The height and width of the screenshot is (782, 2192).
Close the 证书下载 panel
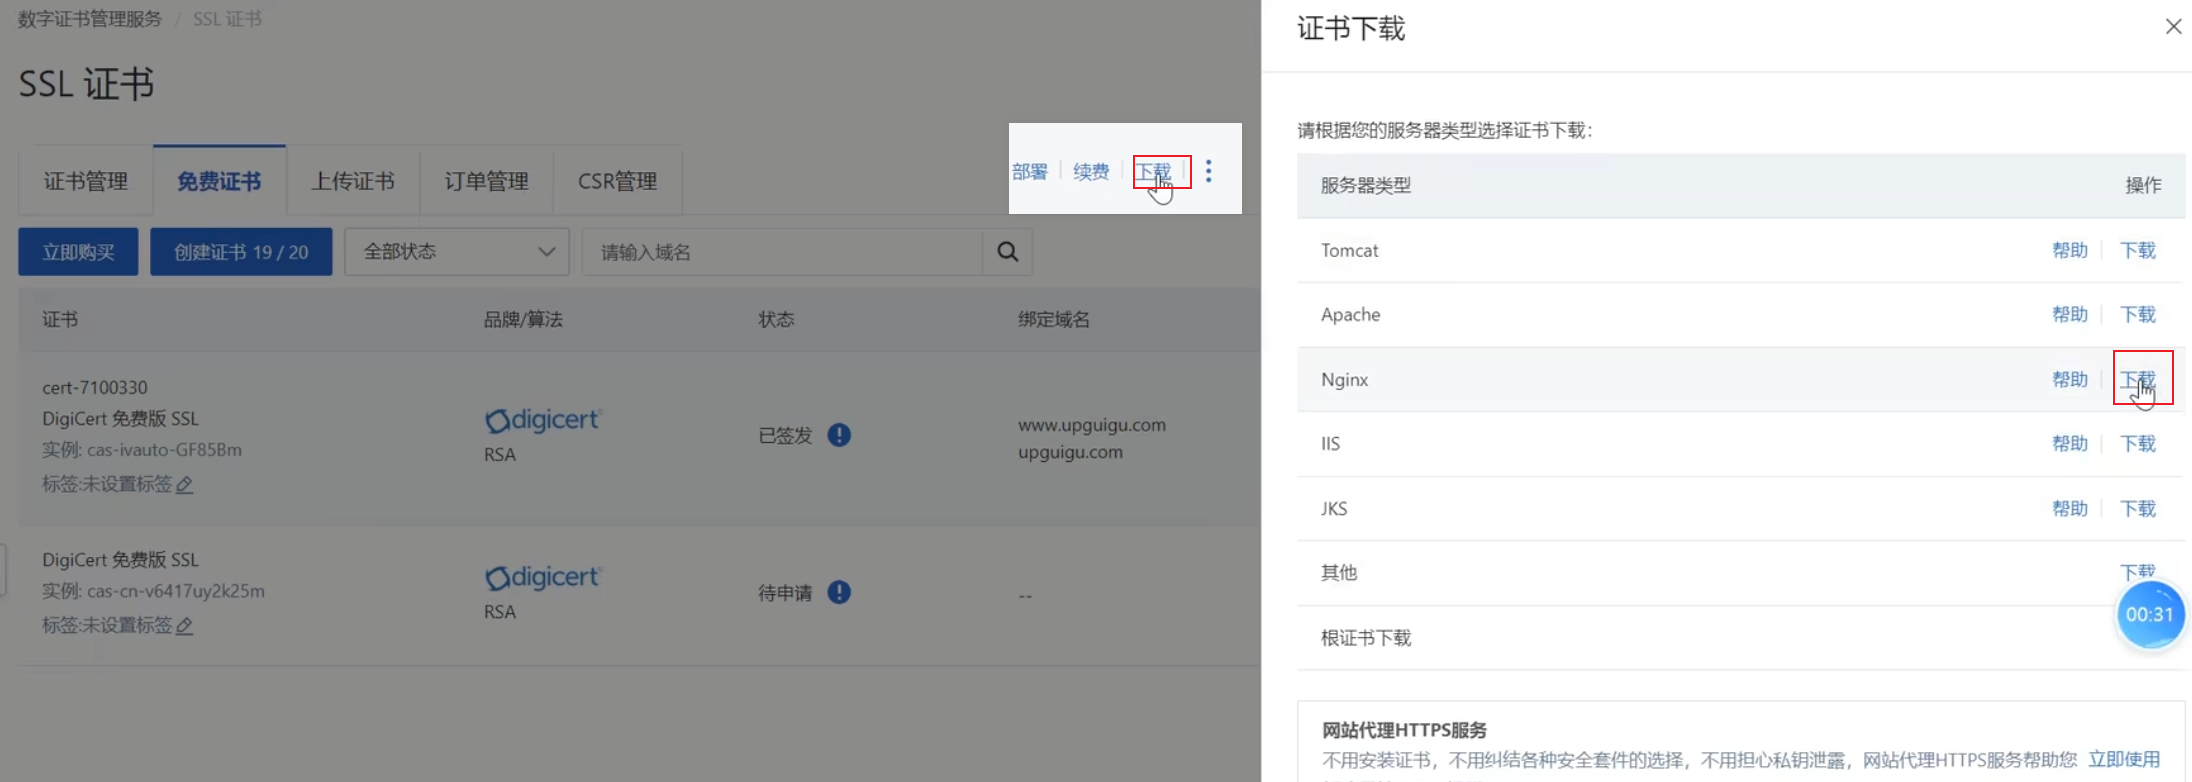[x=2173, y=27]
